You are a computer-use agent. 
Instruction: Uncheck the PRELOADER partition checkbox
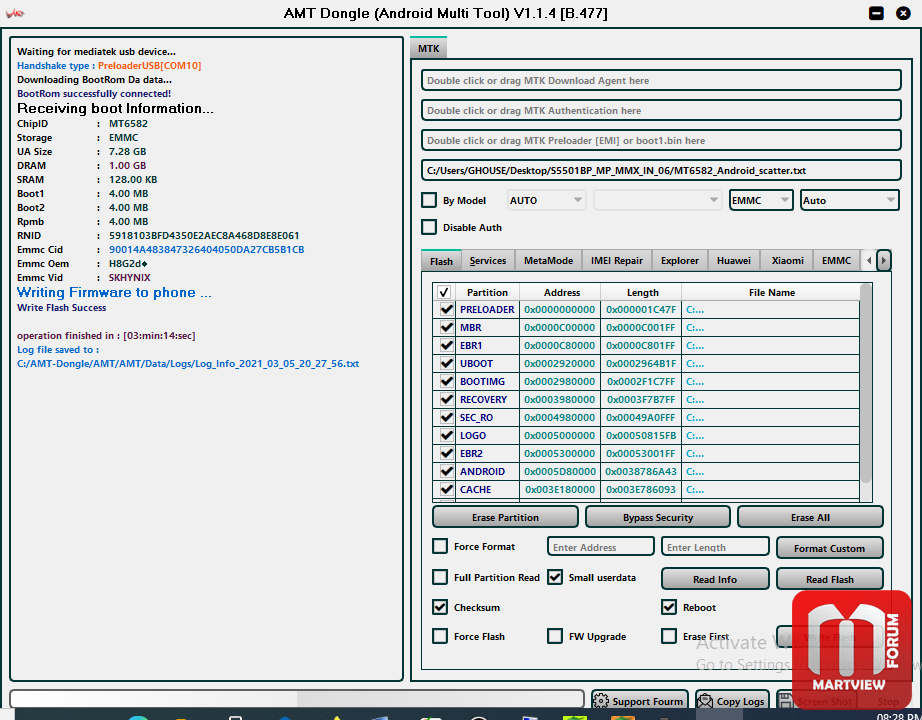tap(446, 309)
